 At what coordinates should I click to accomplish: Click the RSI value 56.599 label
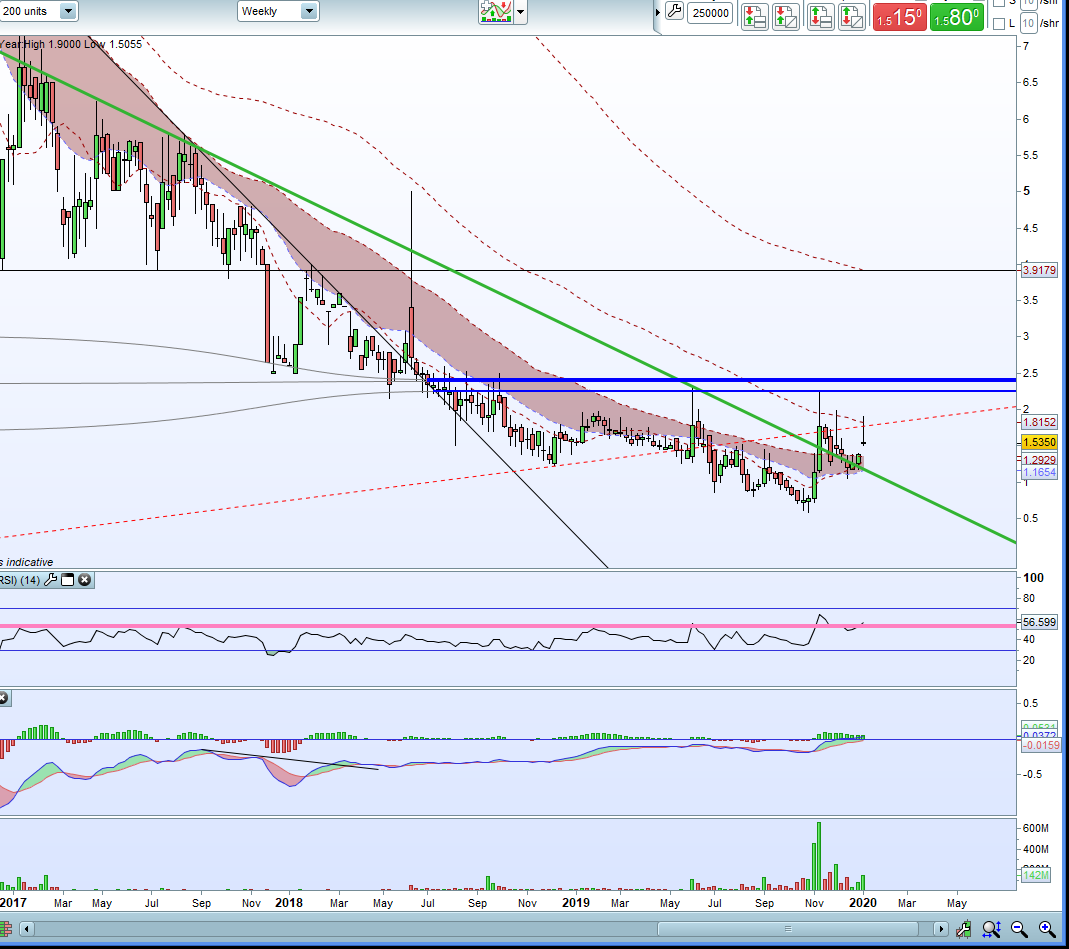pos(1039,622)
